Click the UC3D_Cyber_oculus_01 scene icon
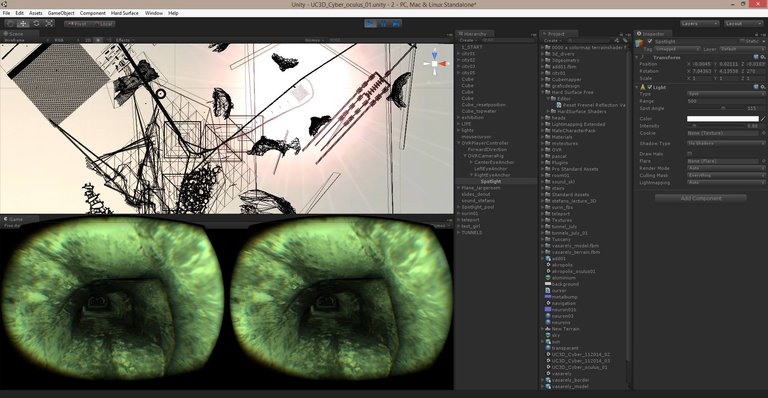The height and width of the screenshot is (398, 768). click(x=548, y=367)
